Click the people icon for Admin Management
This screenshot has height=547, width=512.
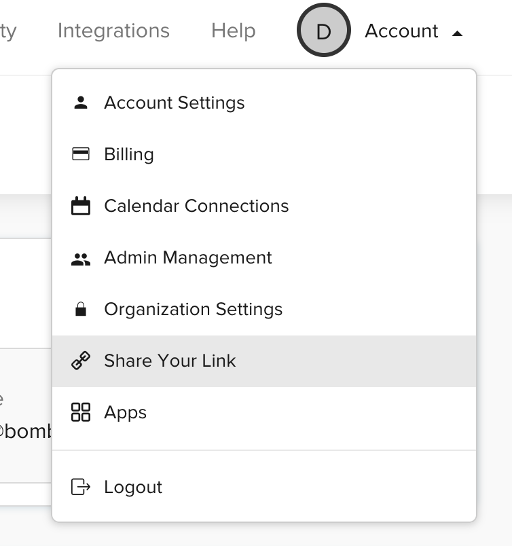tap(81, 260)
